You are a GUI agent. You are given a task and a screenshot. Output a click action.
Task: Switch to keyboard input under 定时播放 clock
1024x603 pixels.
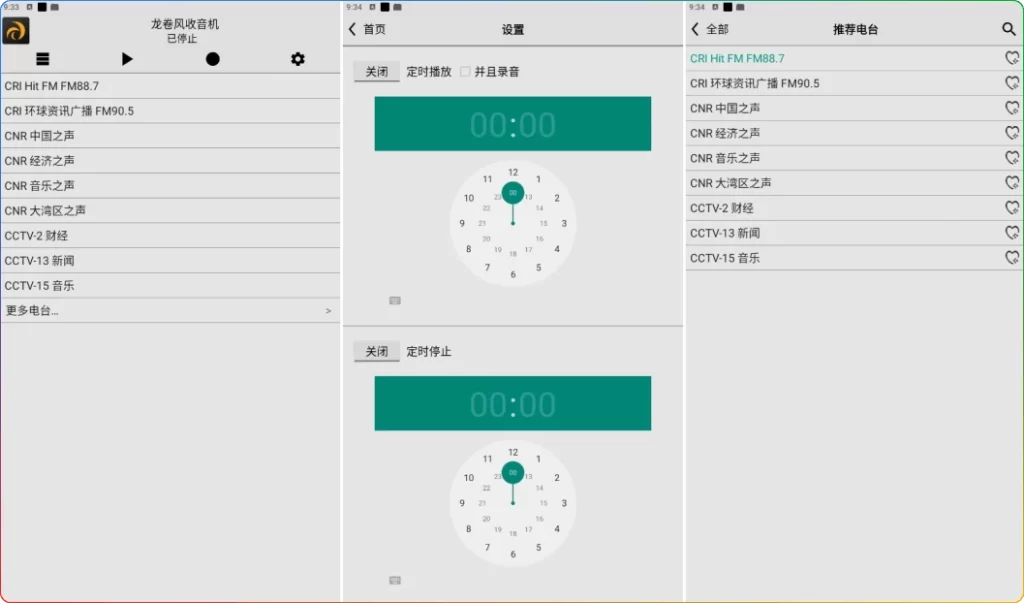tap(395, 301)
